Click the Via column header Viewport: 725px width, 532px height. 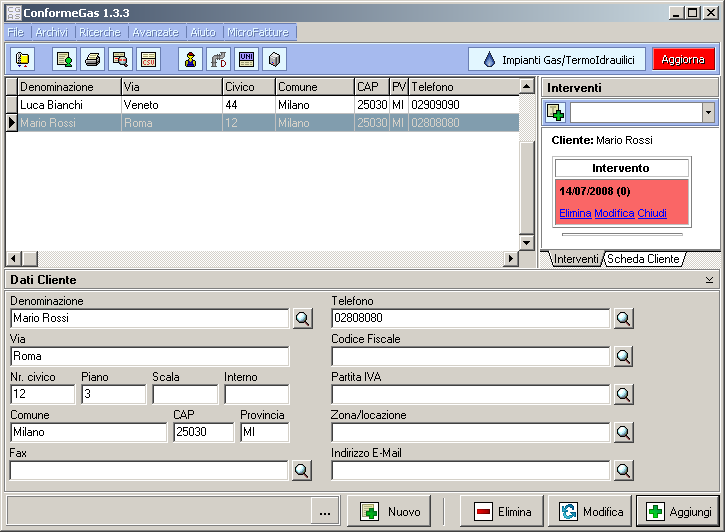coord(172,87)
